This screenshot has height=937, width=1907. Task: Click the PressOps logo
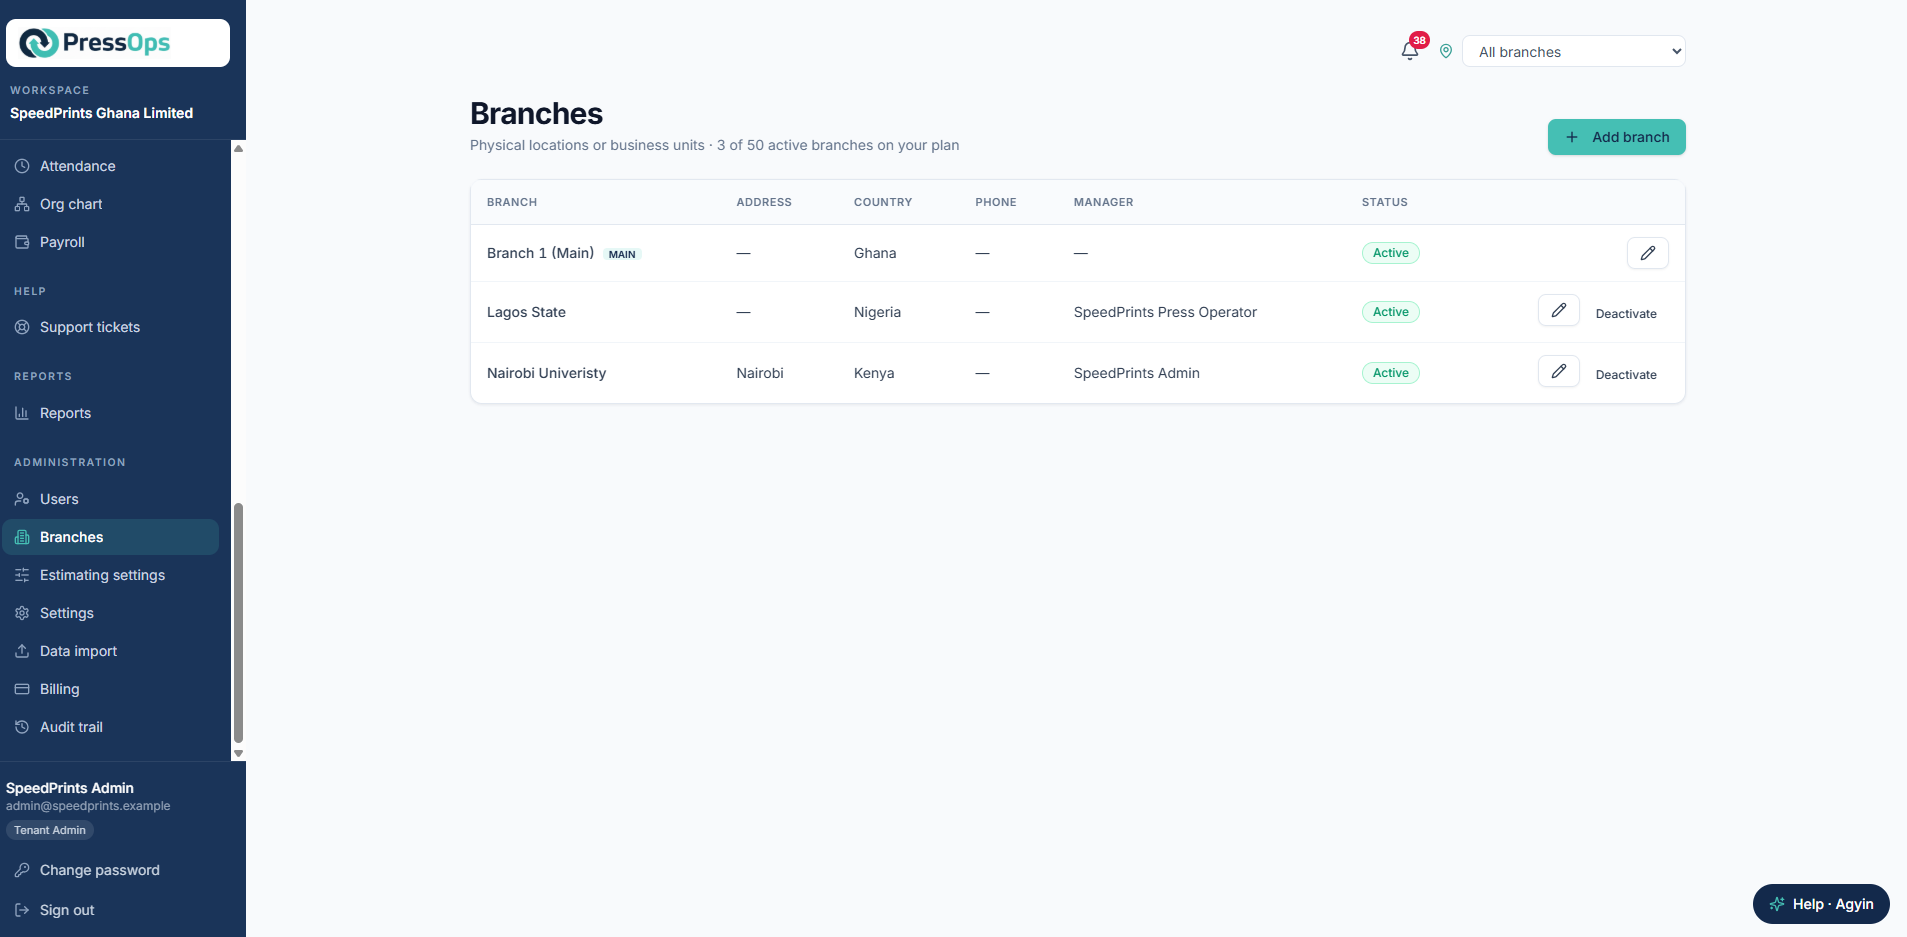tap(118, 43)
